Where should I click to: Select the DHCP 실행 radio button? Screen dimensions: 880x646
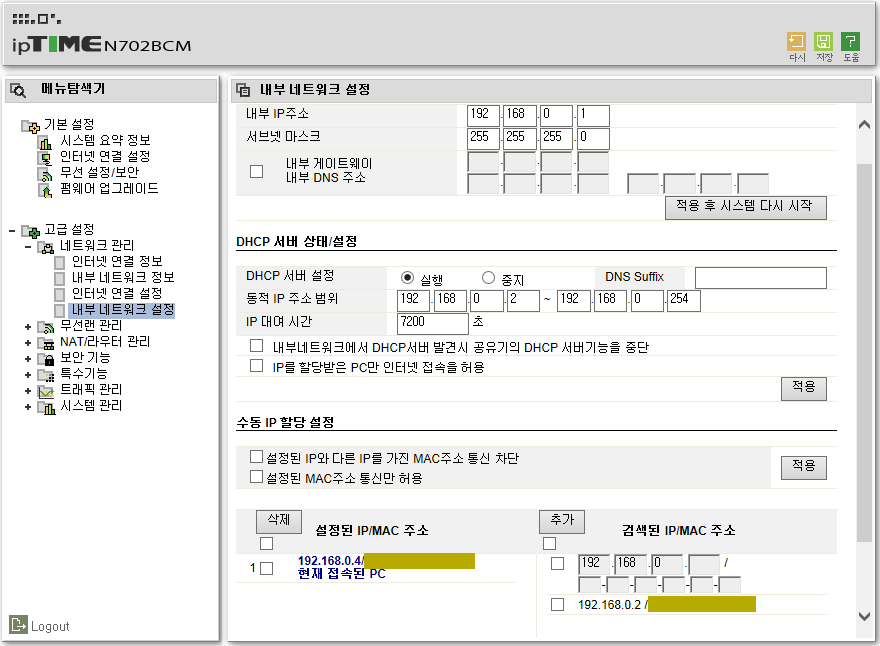pyautogui.click(x=407, y=278)
